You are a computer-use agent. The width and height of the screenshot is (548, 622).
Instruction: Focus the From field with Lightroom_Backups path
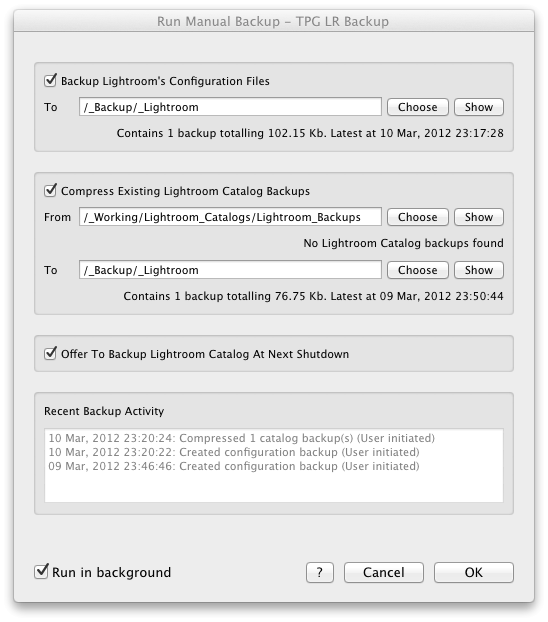tap(230, 217)
